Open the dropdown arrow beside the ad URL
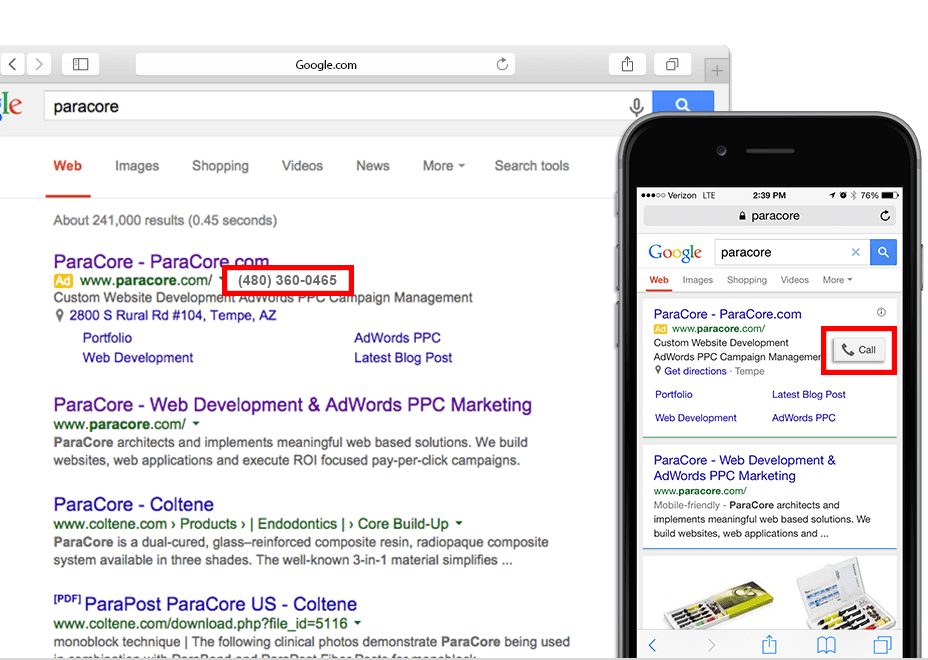The width and height of the screenshot is (928, 660). [221, 279]
